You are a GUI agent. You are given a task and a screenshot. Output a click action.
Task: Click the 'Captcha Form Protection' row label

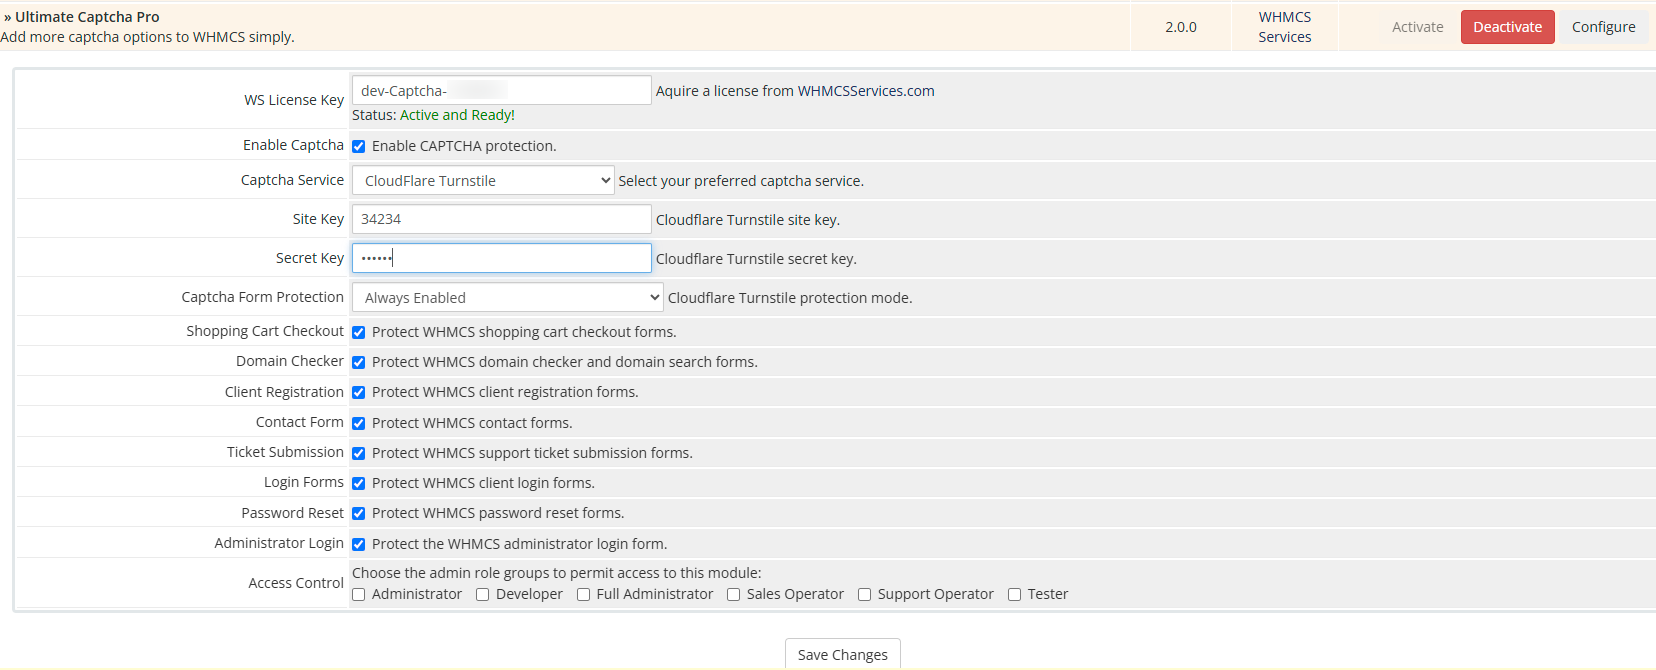click(263, 297)
